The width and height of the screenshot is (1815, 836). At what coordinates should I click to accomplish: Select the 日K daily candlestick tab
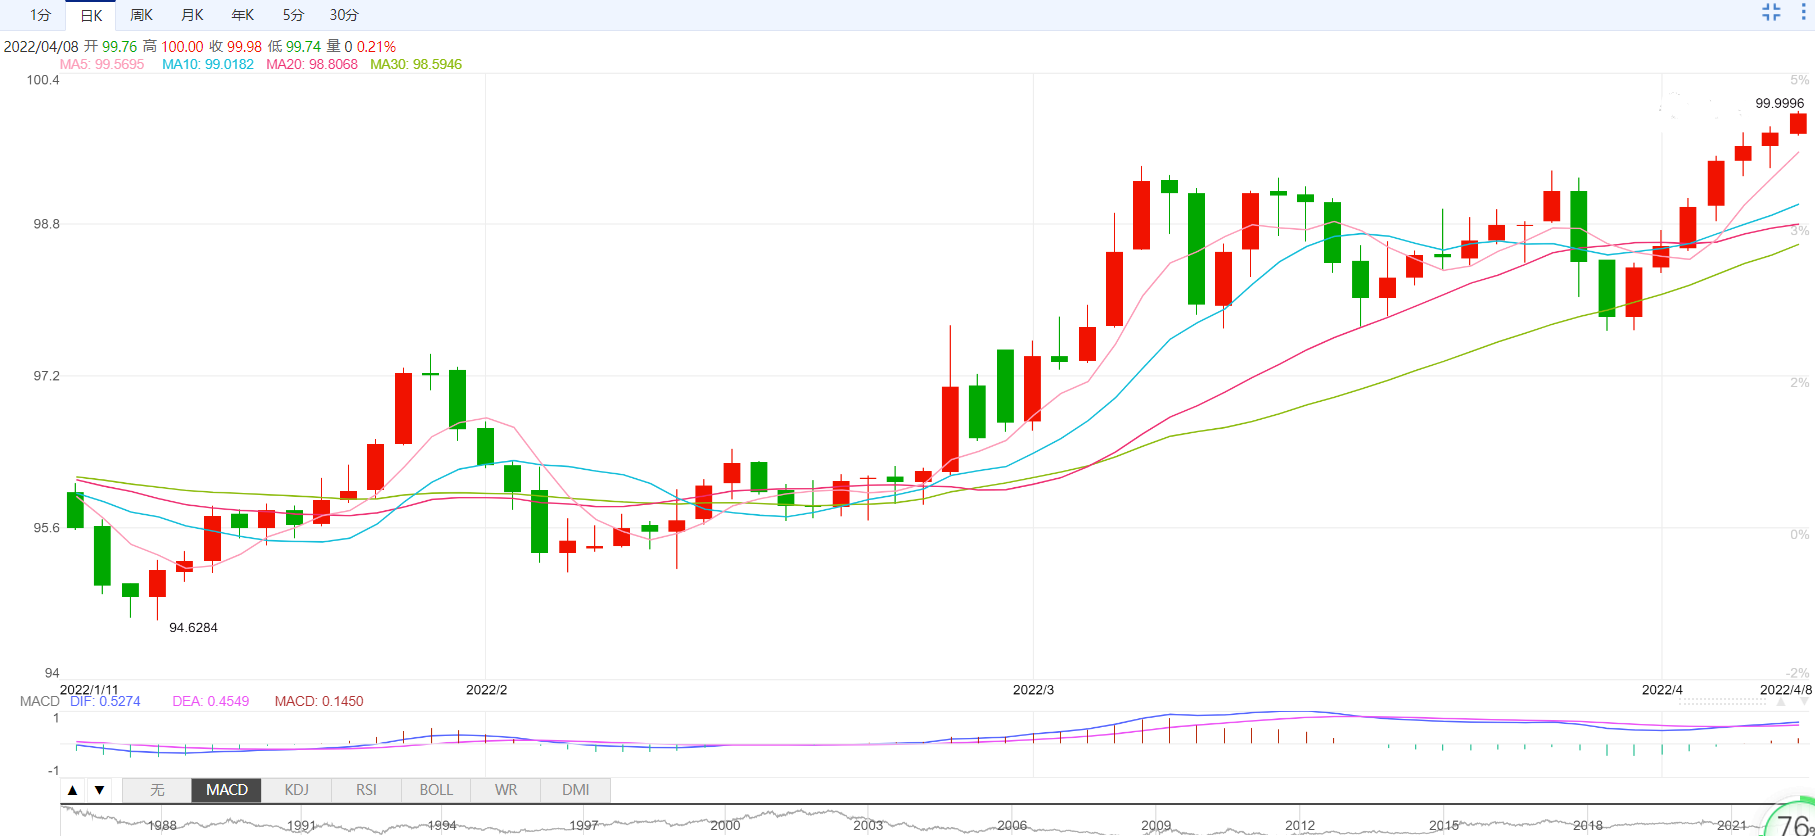[x=91, y=15]
